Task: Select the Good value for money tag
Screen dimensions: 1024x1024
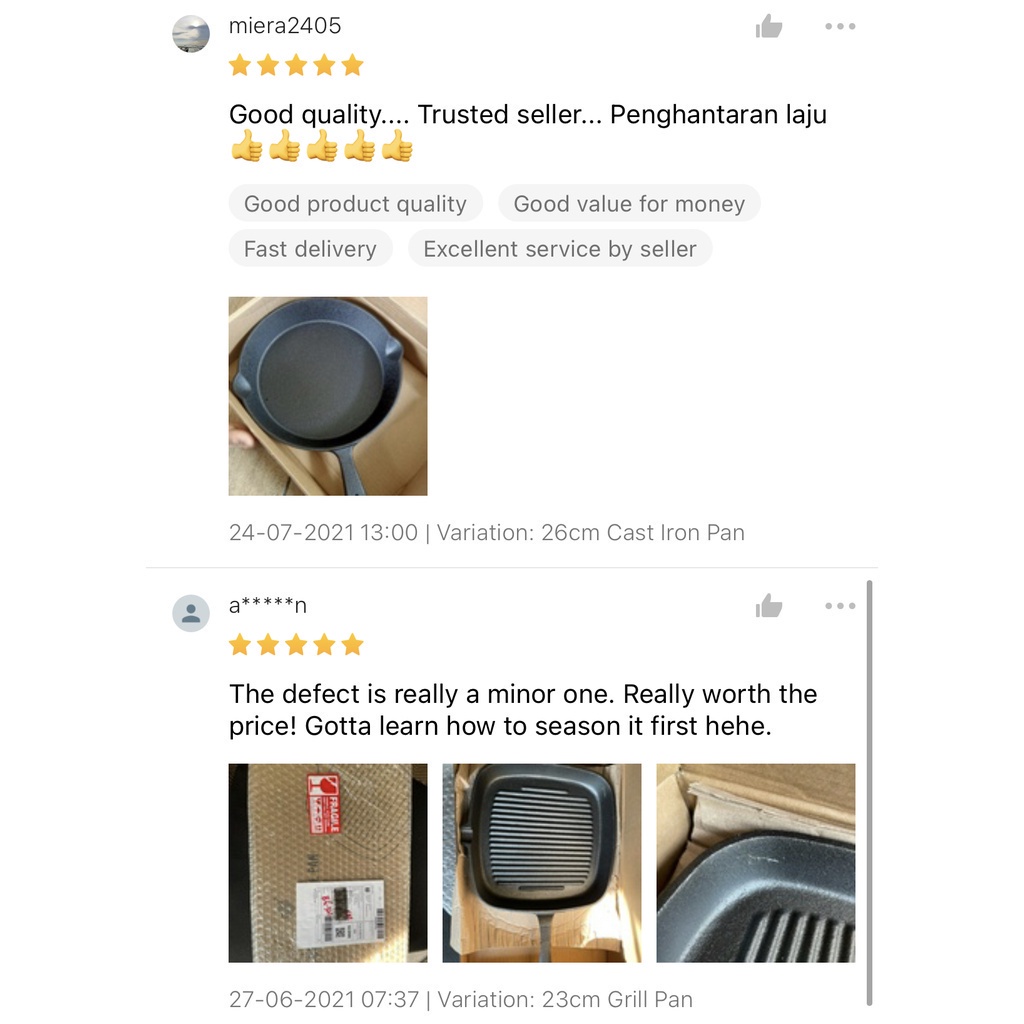Action: [629, 204]
